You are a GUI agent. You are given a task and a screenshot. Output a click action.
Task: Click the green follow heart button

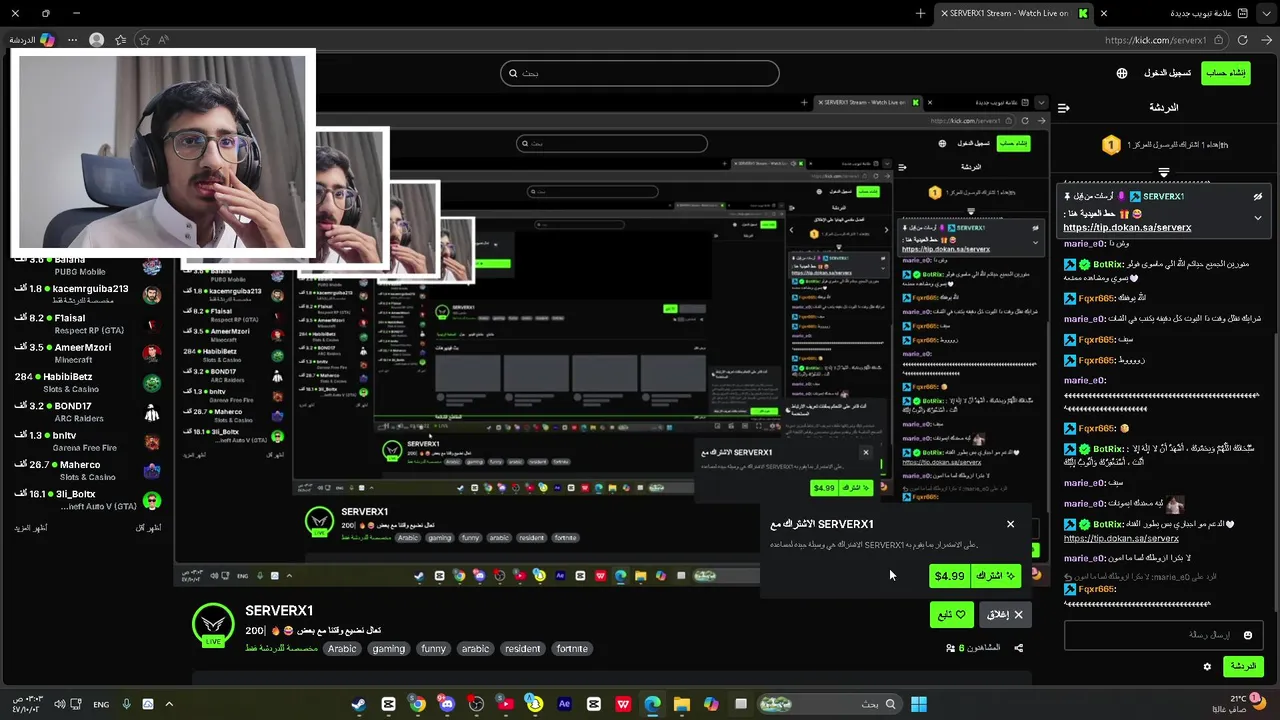point(951,614)
